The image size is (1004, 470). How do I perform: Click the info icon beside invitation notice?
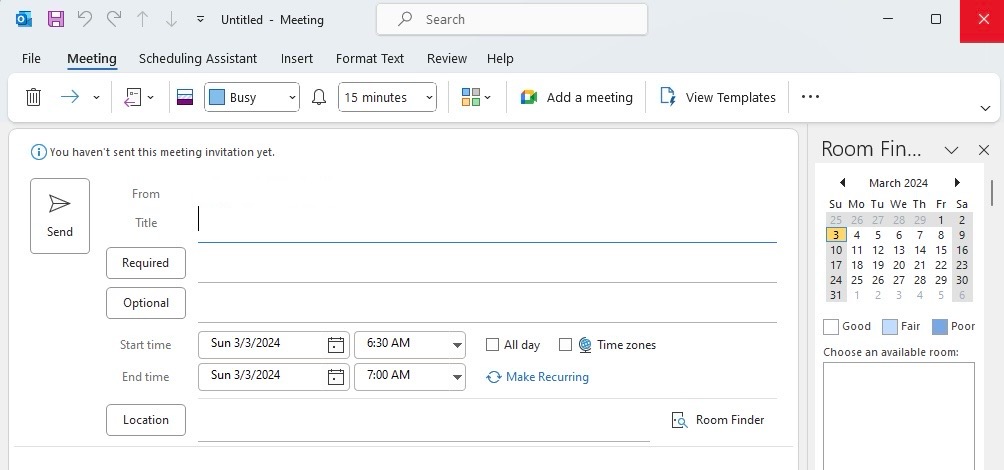tap(38, 152)
